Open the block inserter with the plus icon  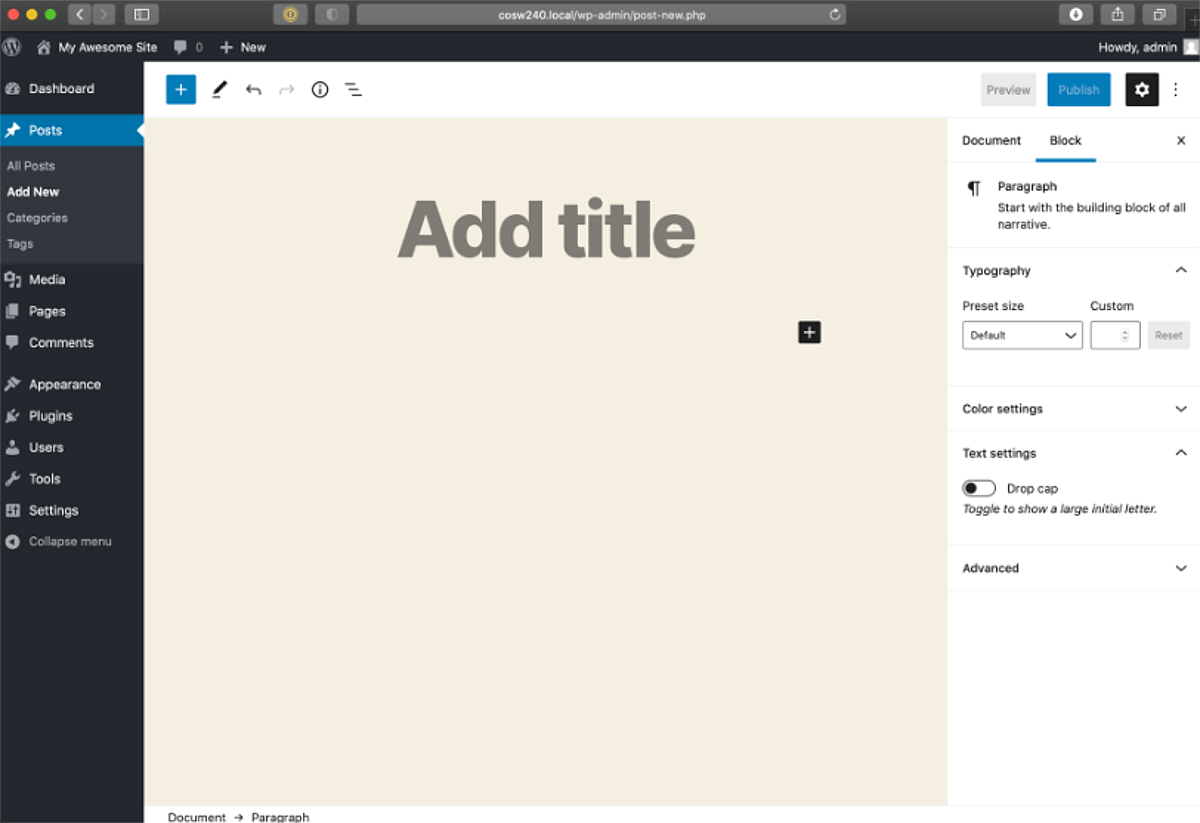coord(181,89)
